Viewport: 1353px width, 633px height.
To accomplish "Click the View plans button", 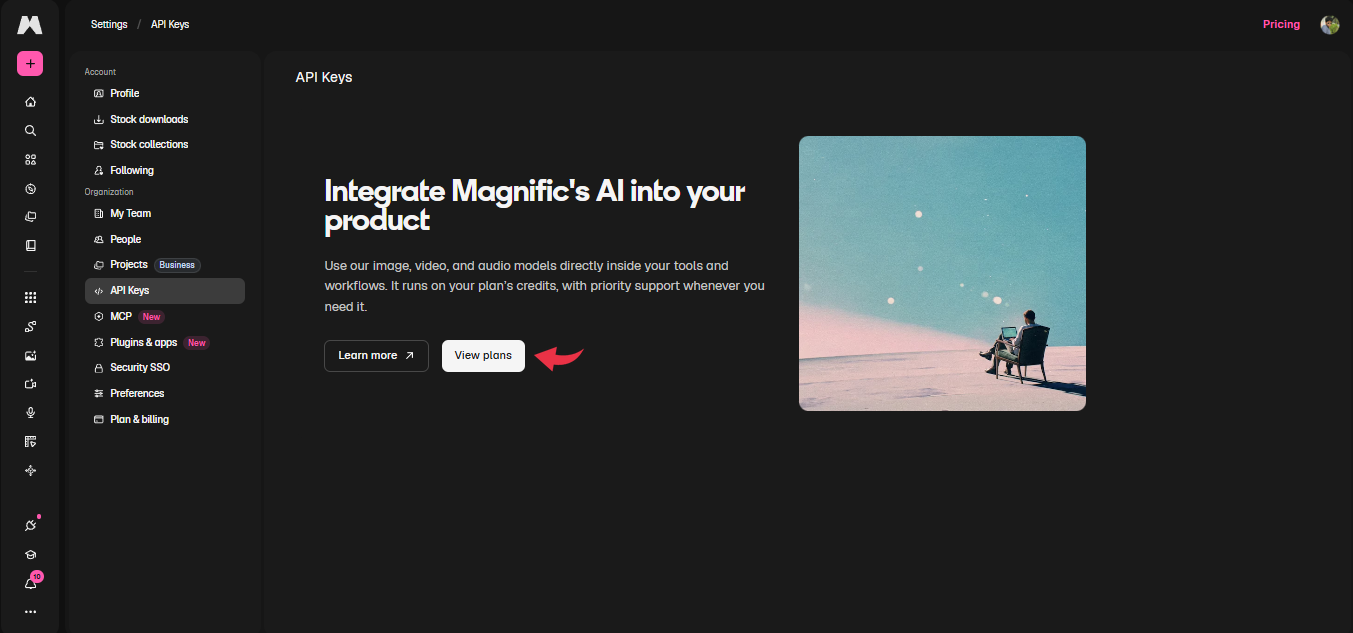I will point(483,356).
